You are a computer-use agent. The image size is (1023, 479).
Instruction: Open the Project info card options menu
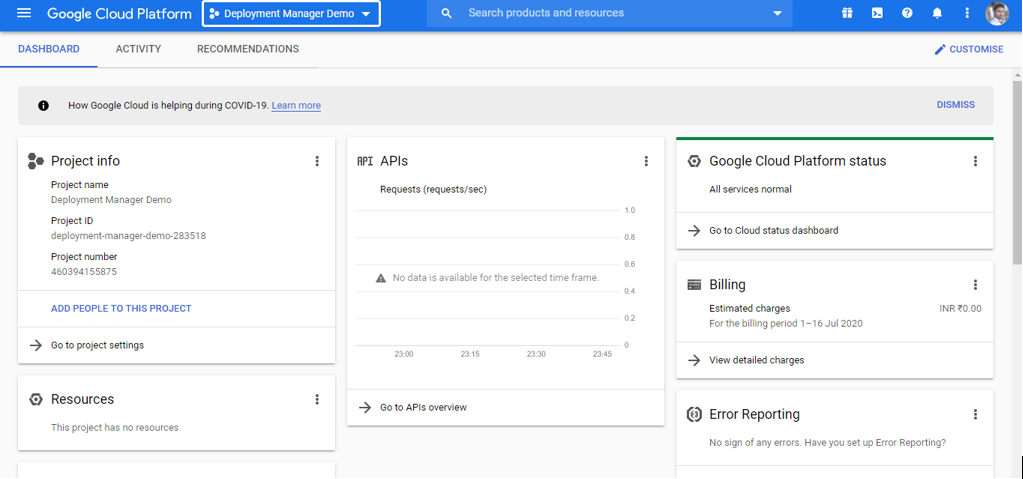coord(317,161)
